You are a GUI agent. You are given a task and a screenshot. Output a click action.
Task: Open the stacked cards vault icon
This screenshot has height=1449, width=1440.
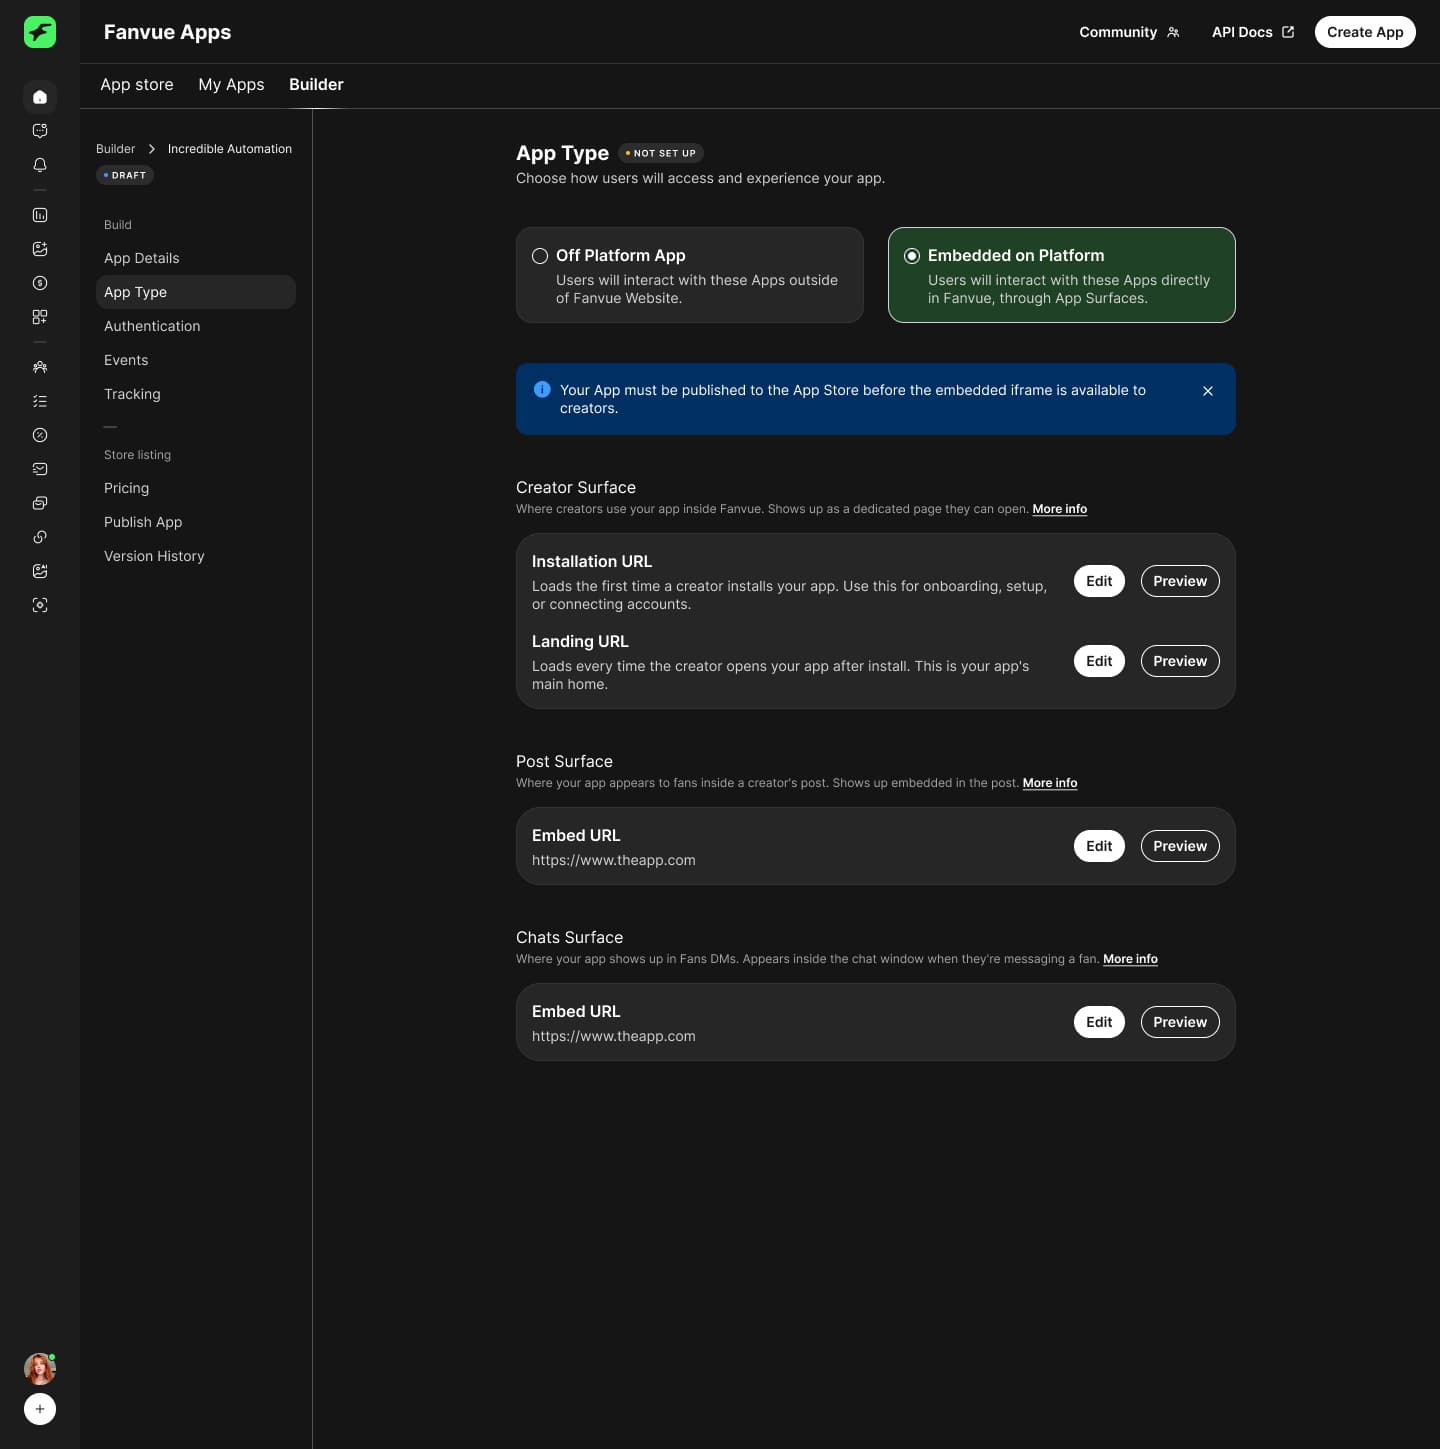pos(40,503)
